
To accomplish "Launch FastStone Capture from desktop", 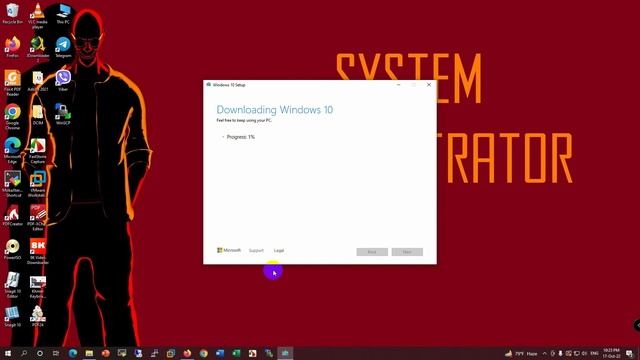I will (x=38, y=150).
